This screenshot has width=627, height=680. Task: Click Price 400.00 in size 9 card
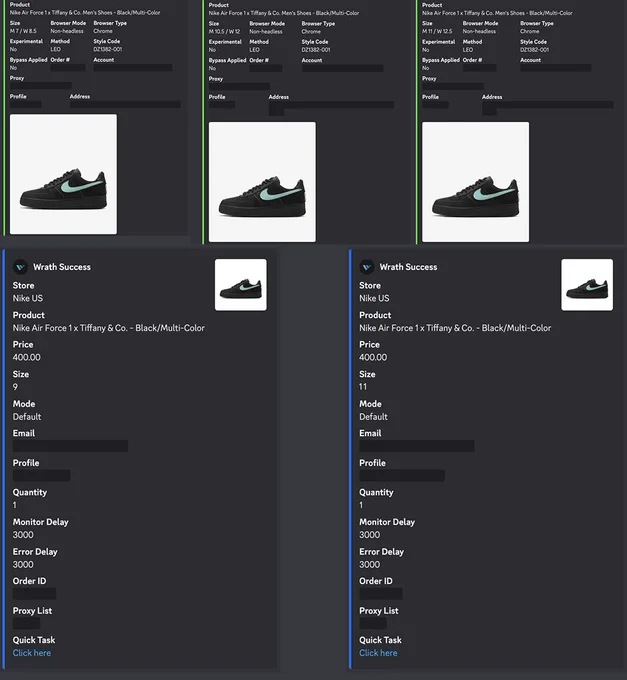pyautogui.click(x=26, y=357)
